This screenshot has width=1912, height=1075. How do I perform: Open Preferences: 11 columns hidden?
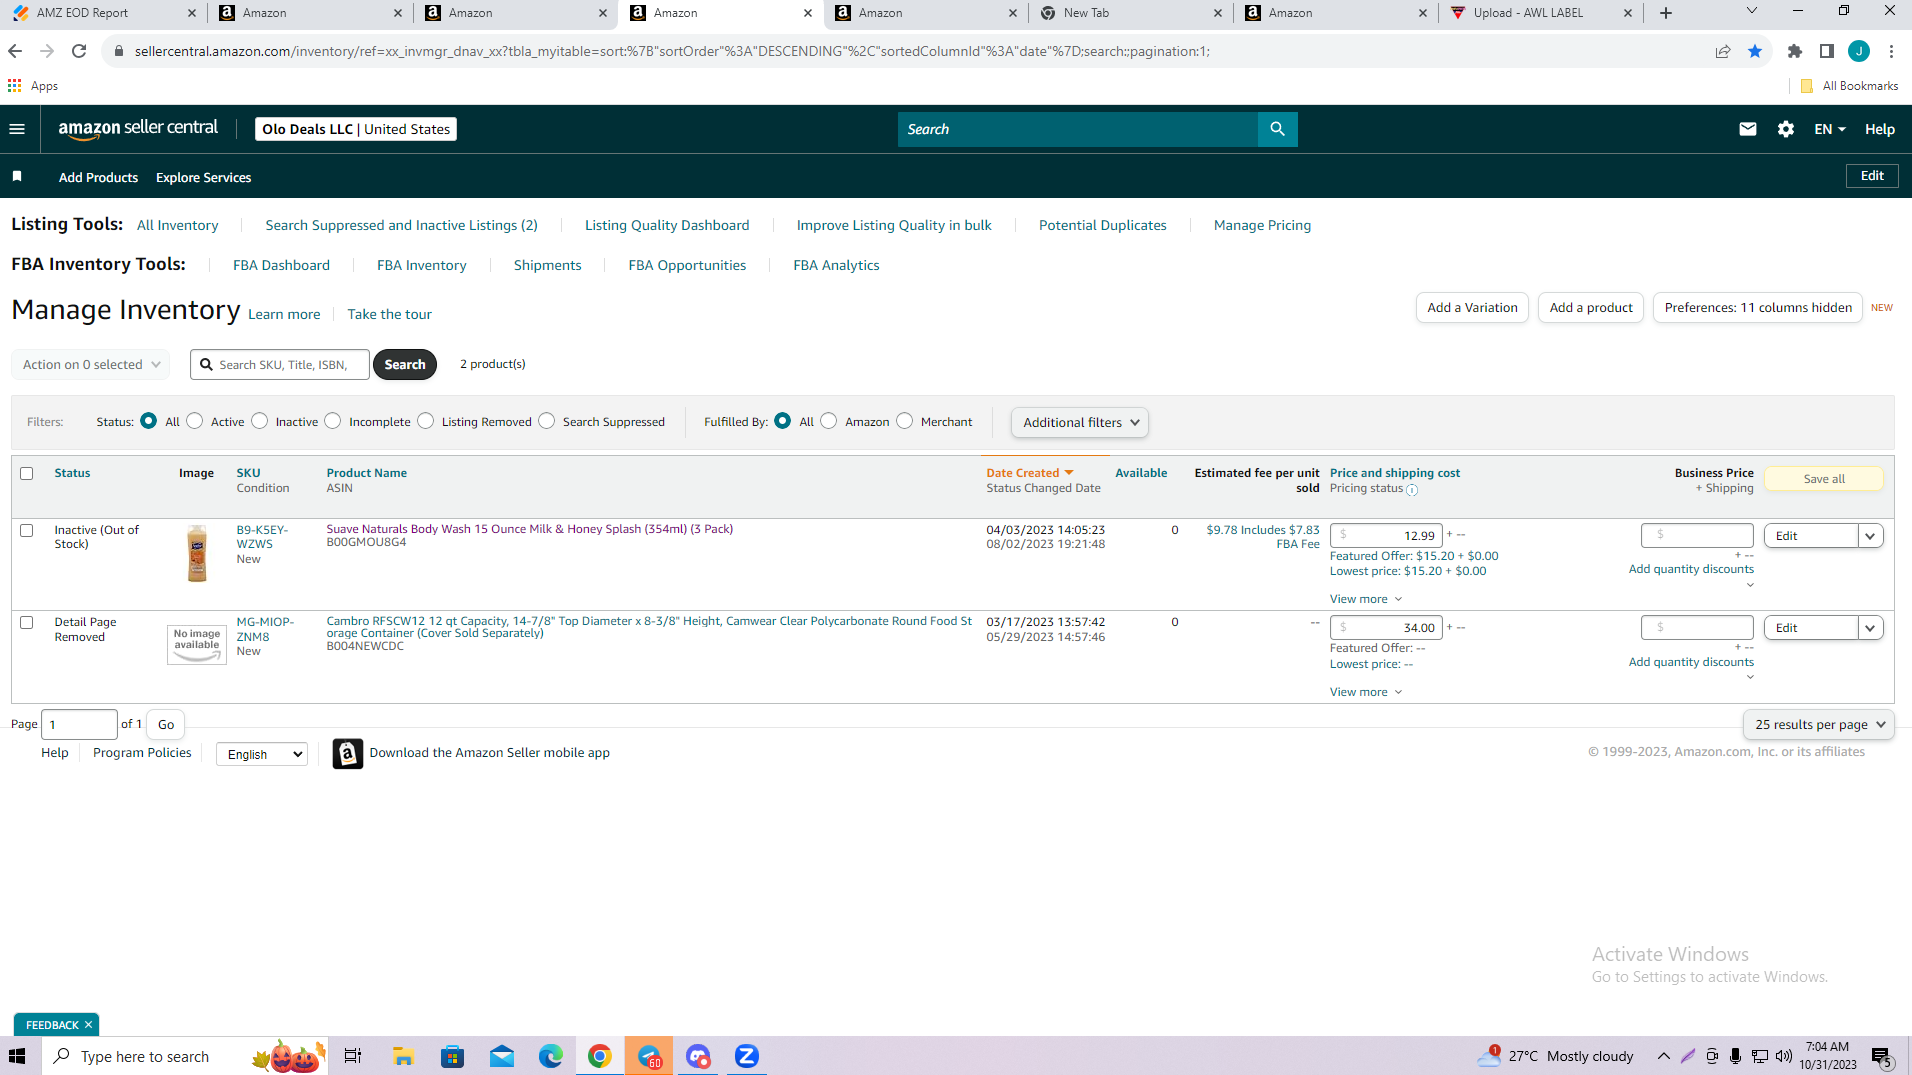(x=1758, y=307)
